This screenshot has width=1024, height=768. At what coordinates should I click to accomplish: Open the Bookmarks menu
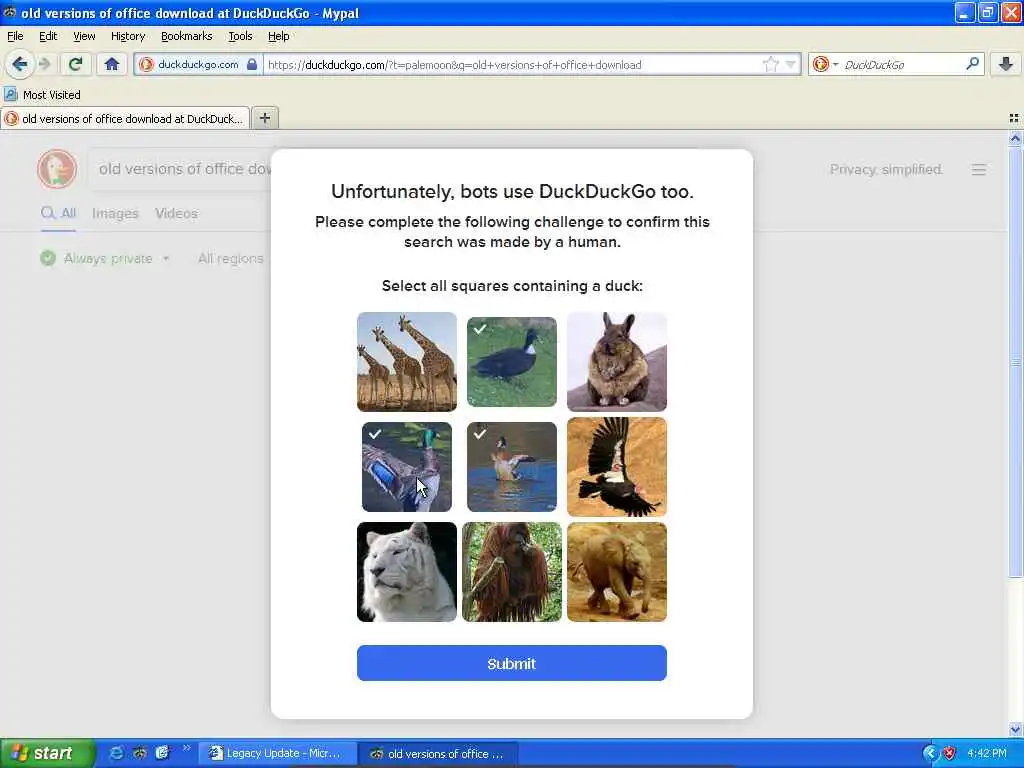point(187,36)
